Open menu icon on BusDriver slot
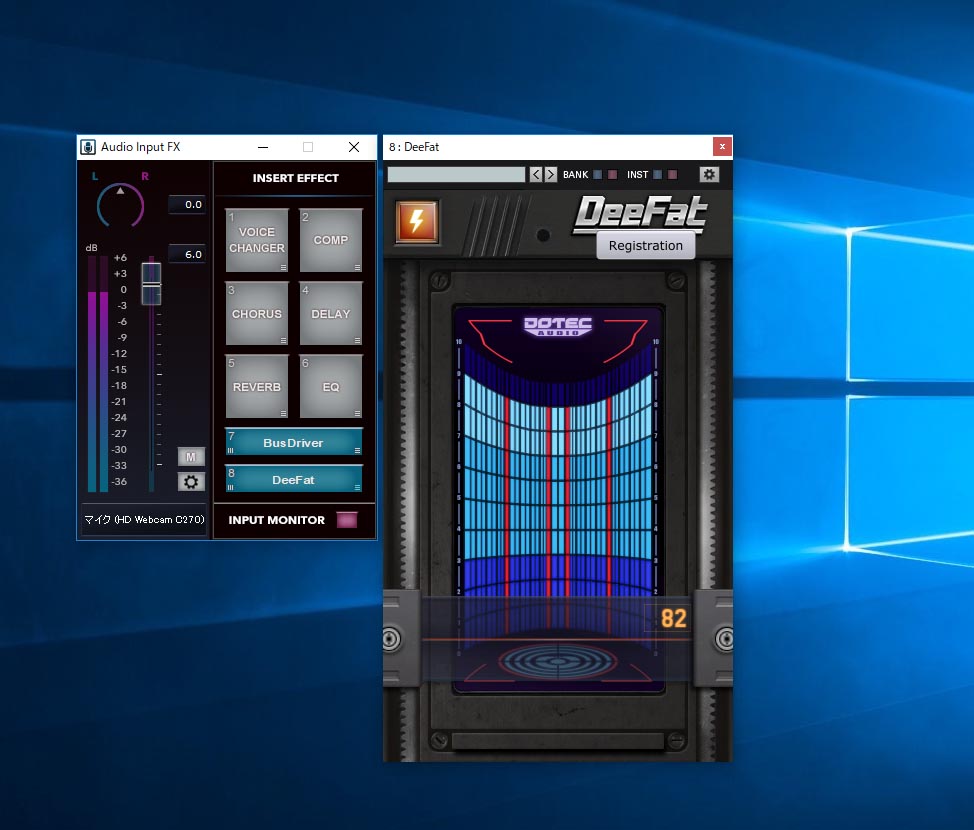The image size is (974, 830). 357,450
